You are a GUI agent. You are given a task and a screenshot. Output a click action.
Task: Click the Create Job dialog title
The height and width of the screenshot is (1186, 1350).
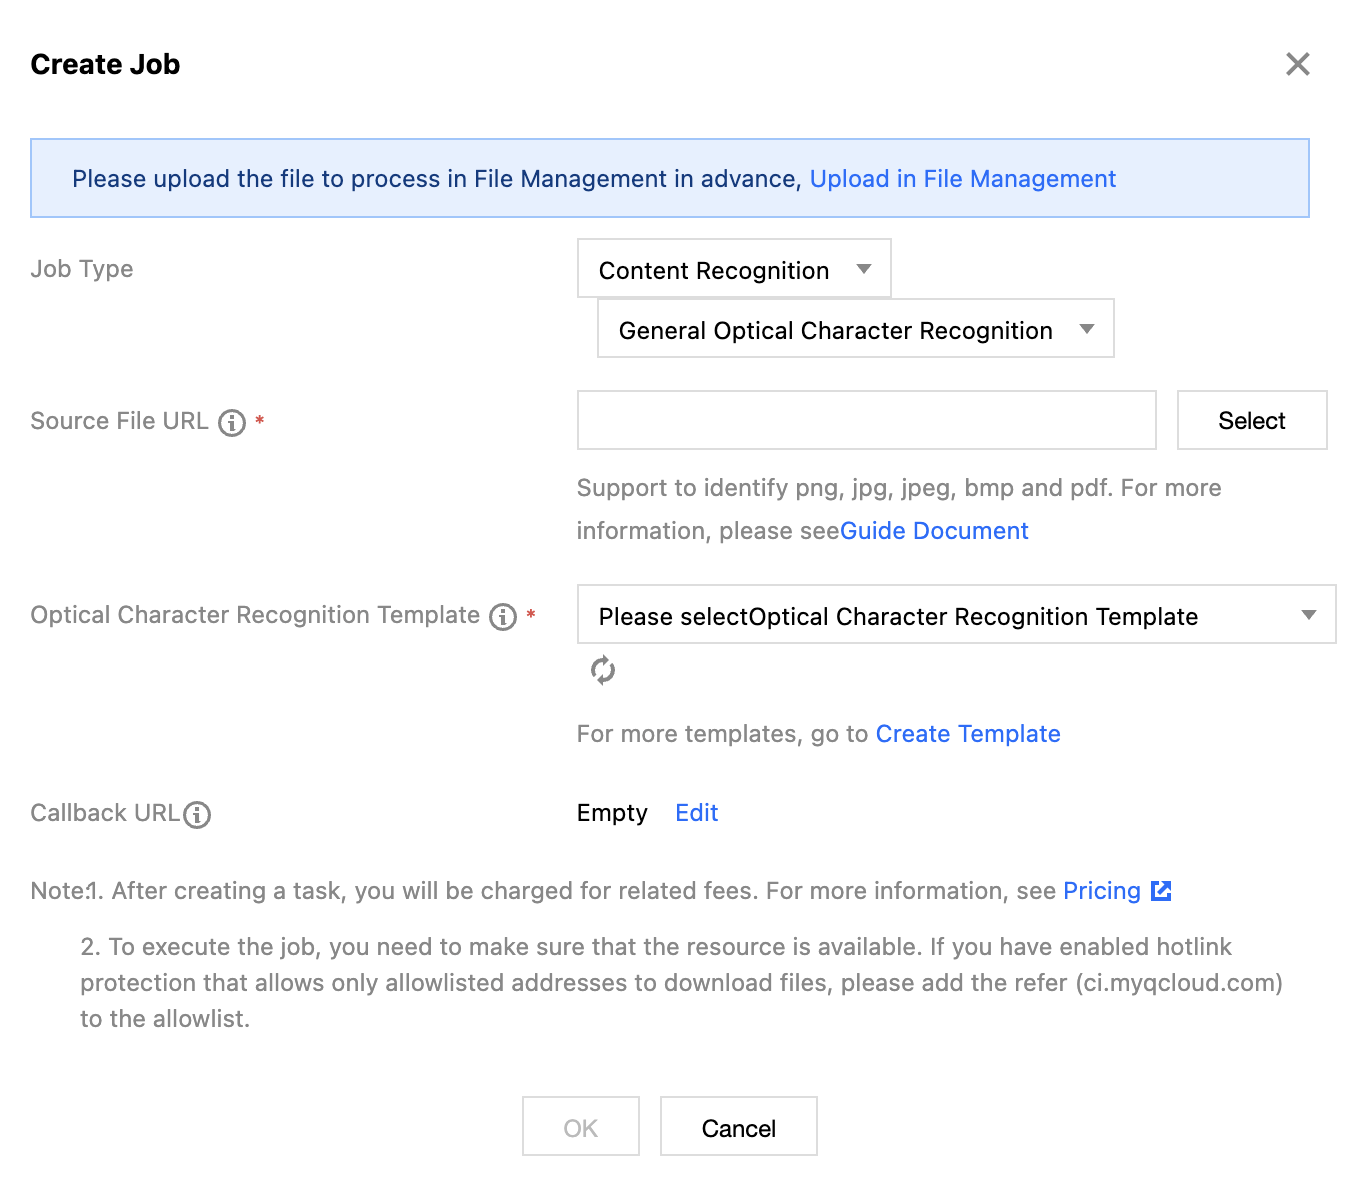click(x=105, y=65)
